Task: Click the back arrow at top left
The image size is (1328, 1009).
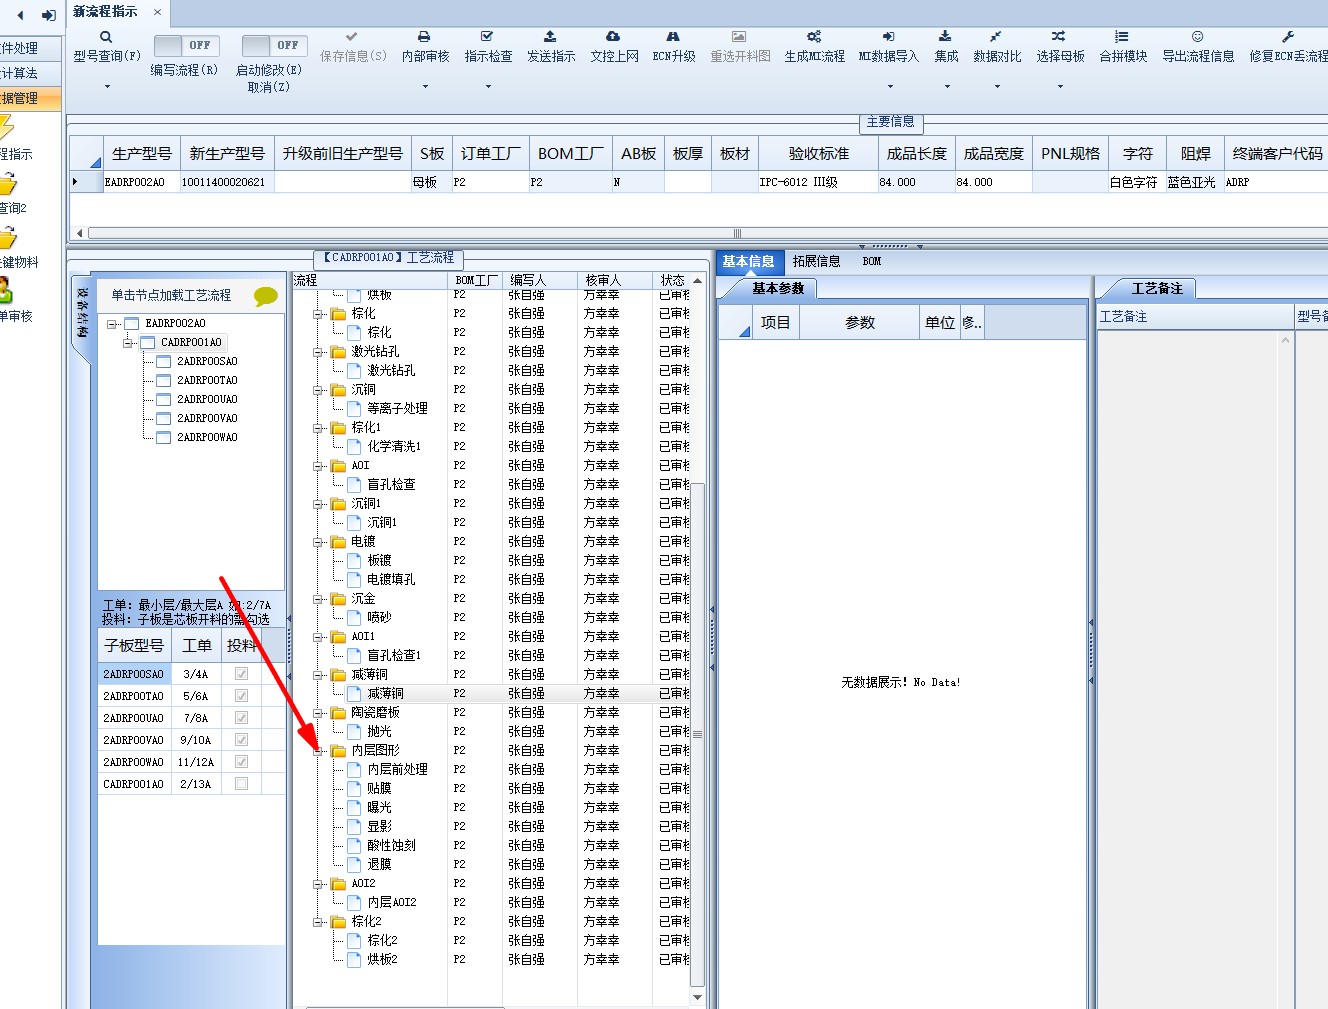Action: pos(20,15)
